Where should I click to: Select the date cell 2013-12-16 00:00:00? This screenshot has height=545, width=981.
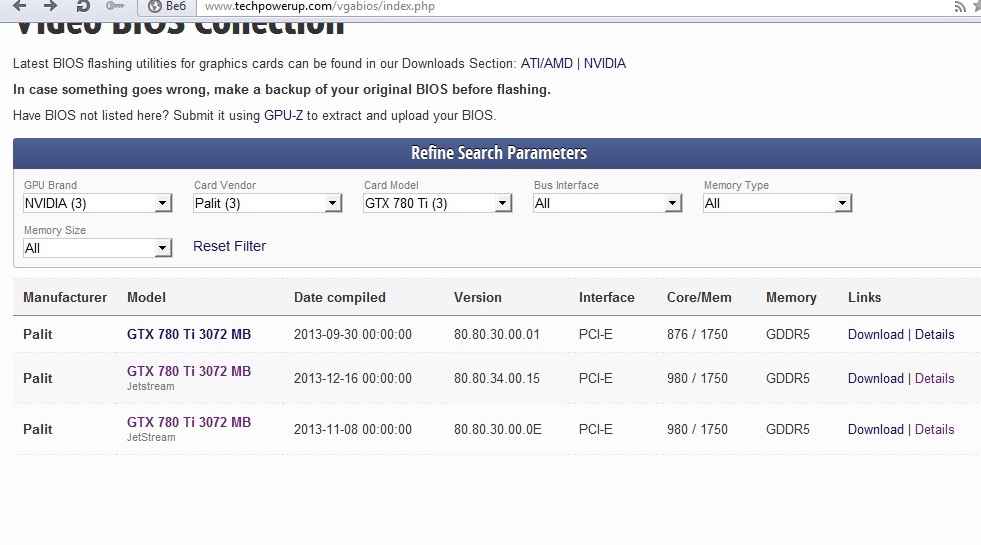click(353, 378)
